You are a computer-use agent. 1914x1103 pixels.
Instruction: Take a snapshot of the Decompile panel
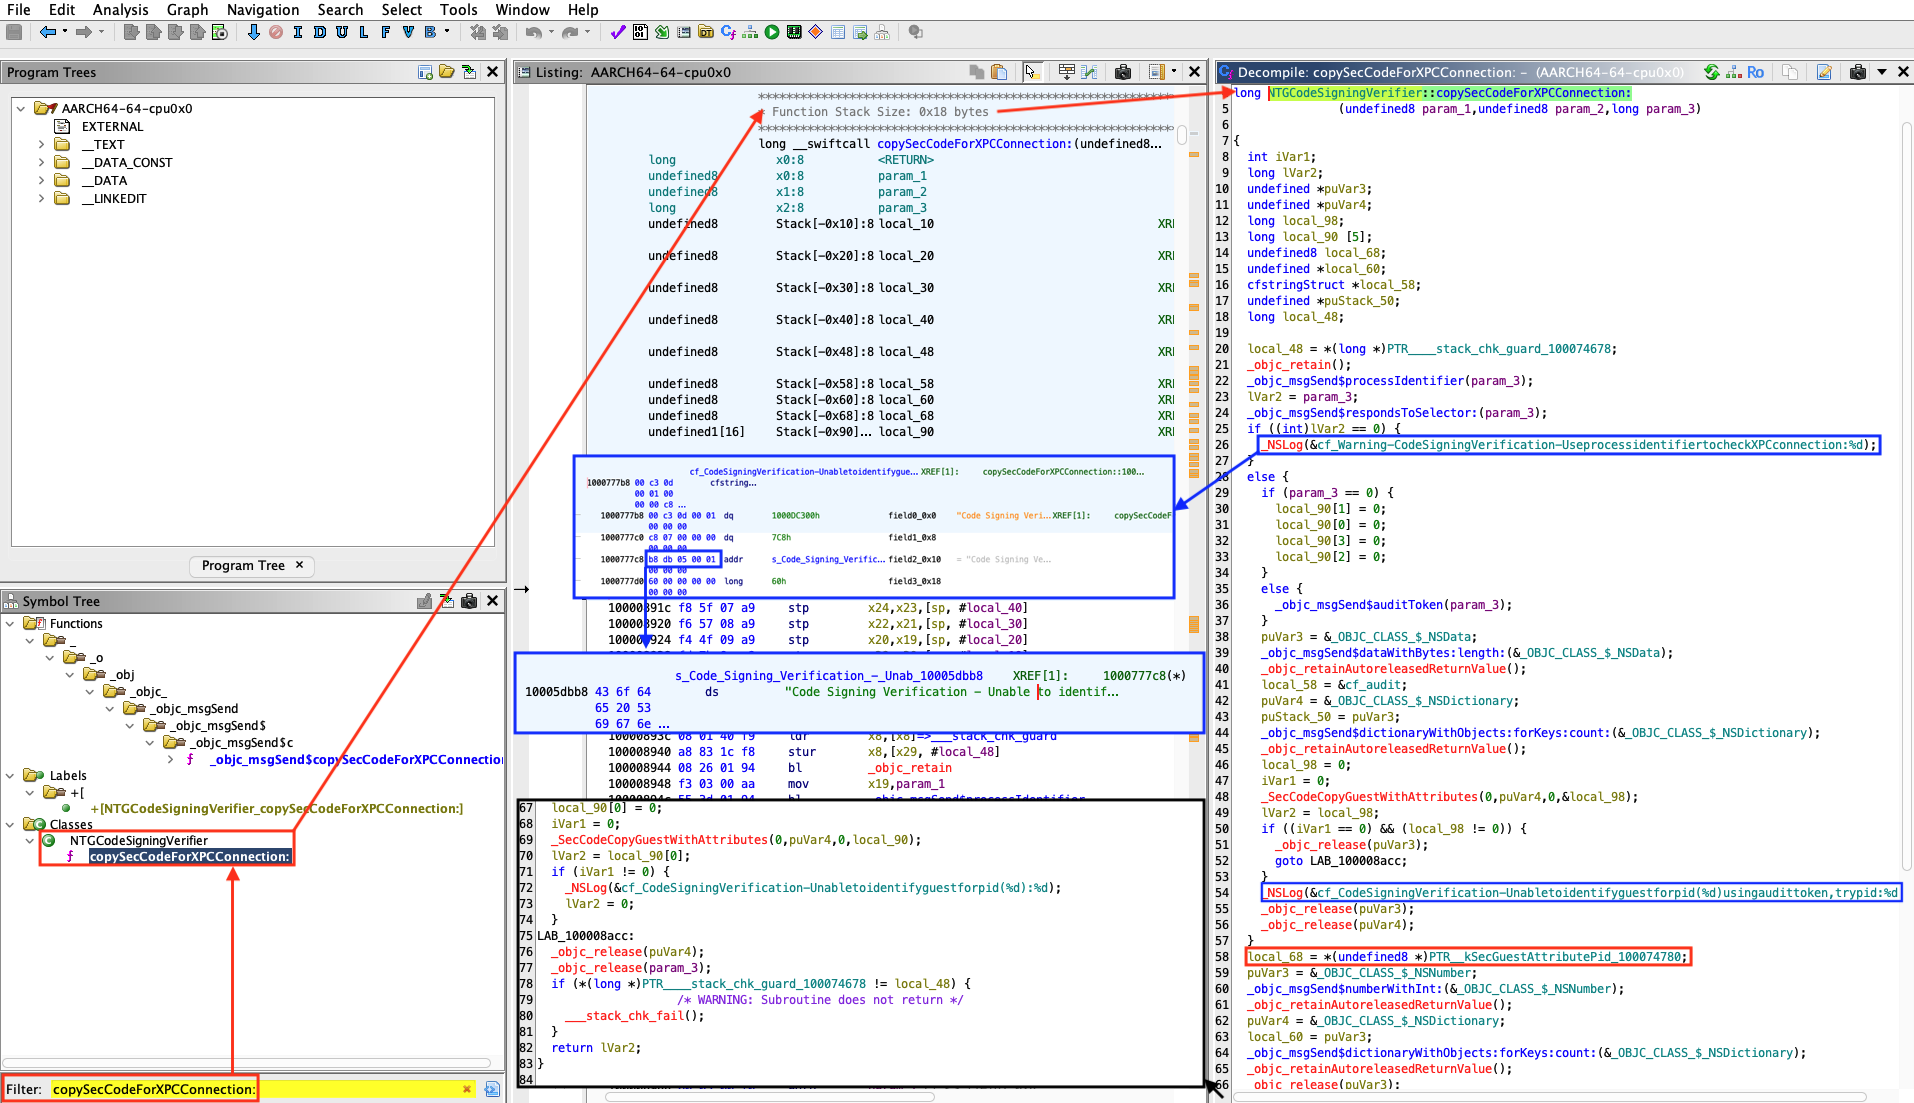point(1857,72)
